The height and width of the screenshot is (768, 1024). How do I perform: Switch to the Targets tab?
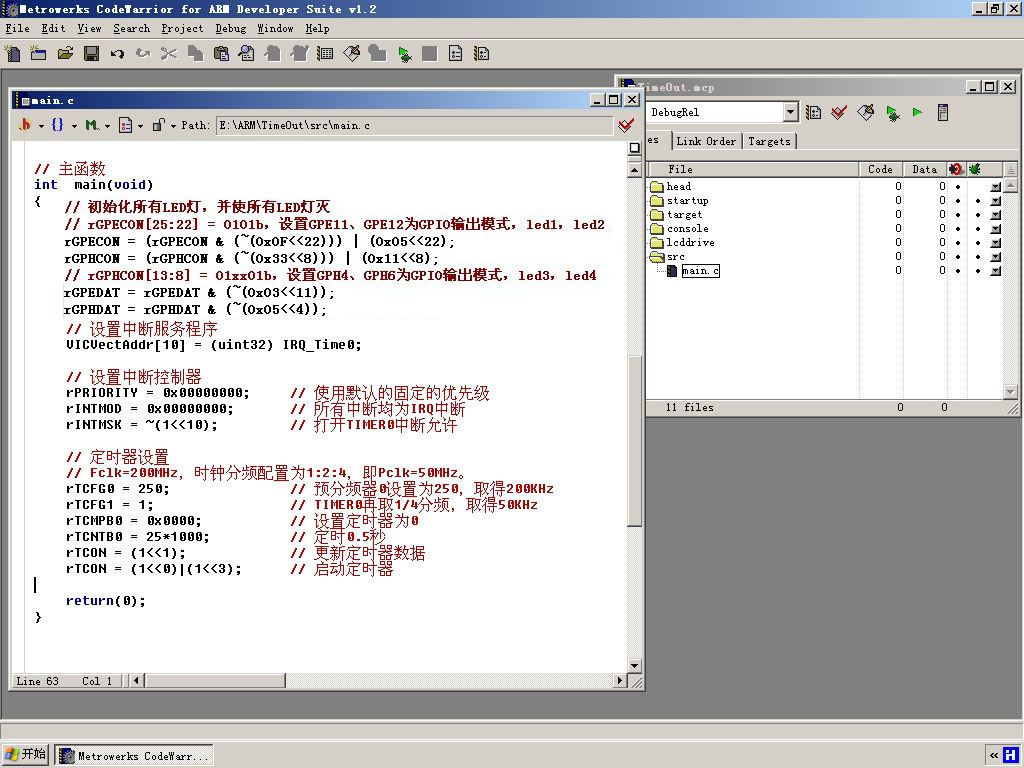click(x=769, y=141)
